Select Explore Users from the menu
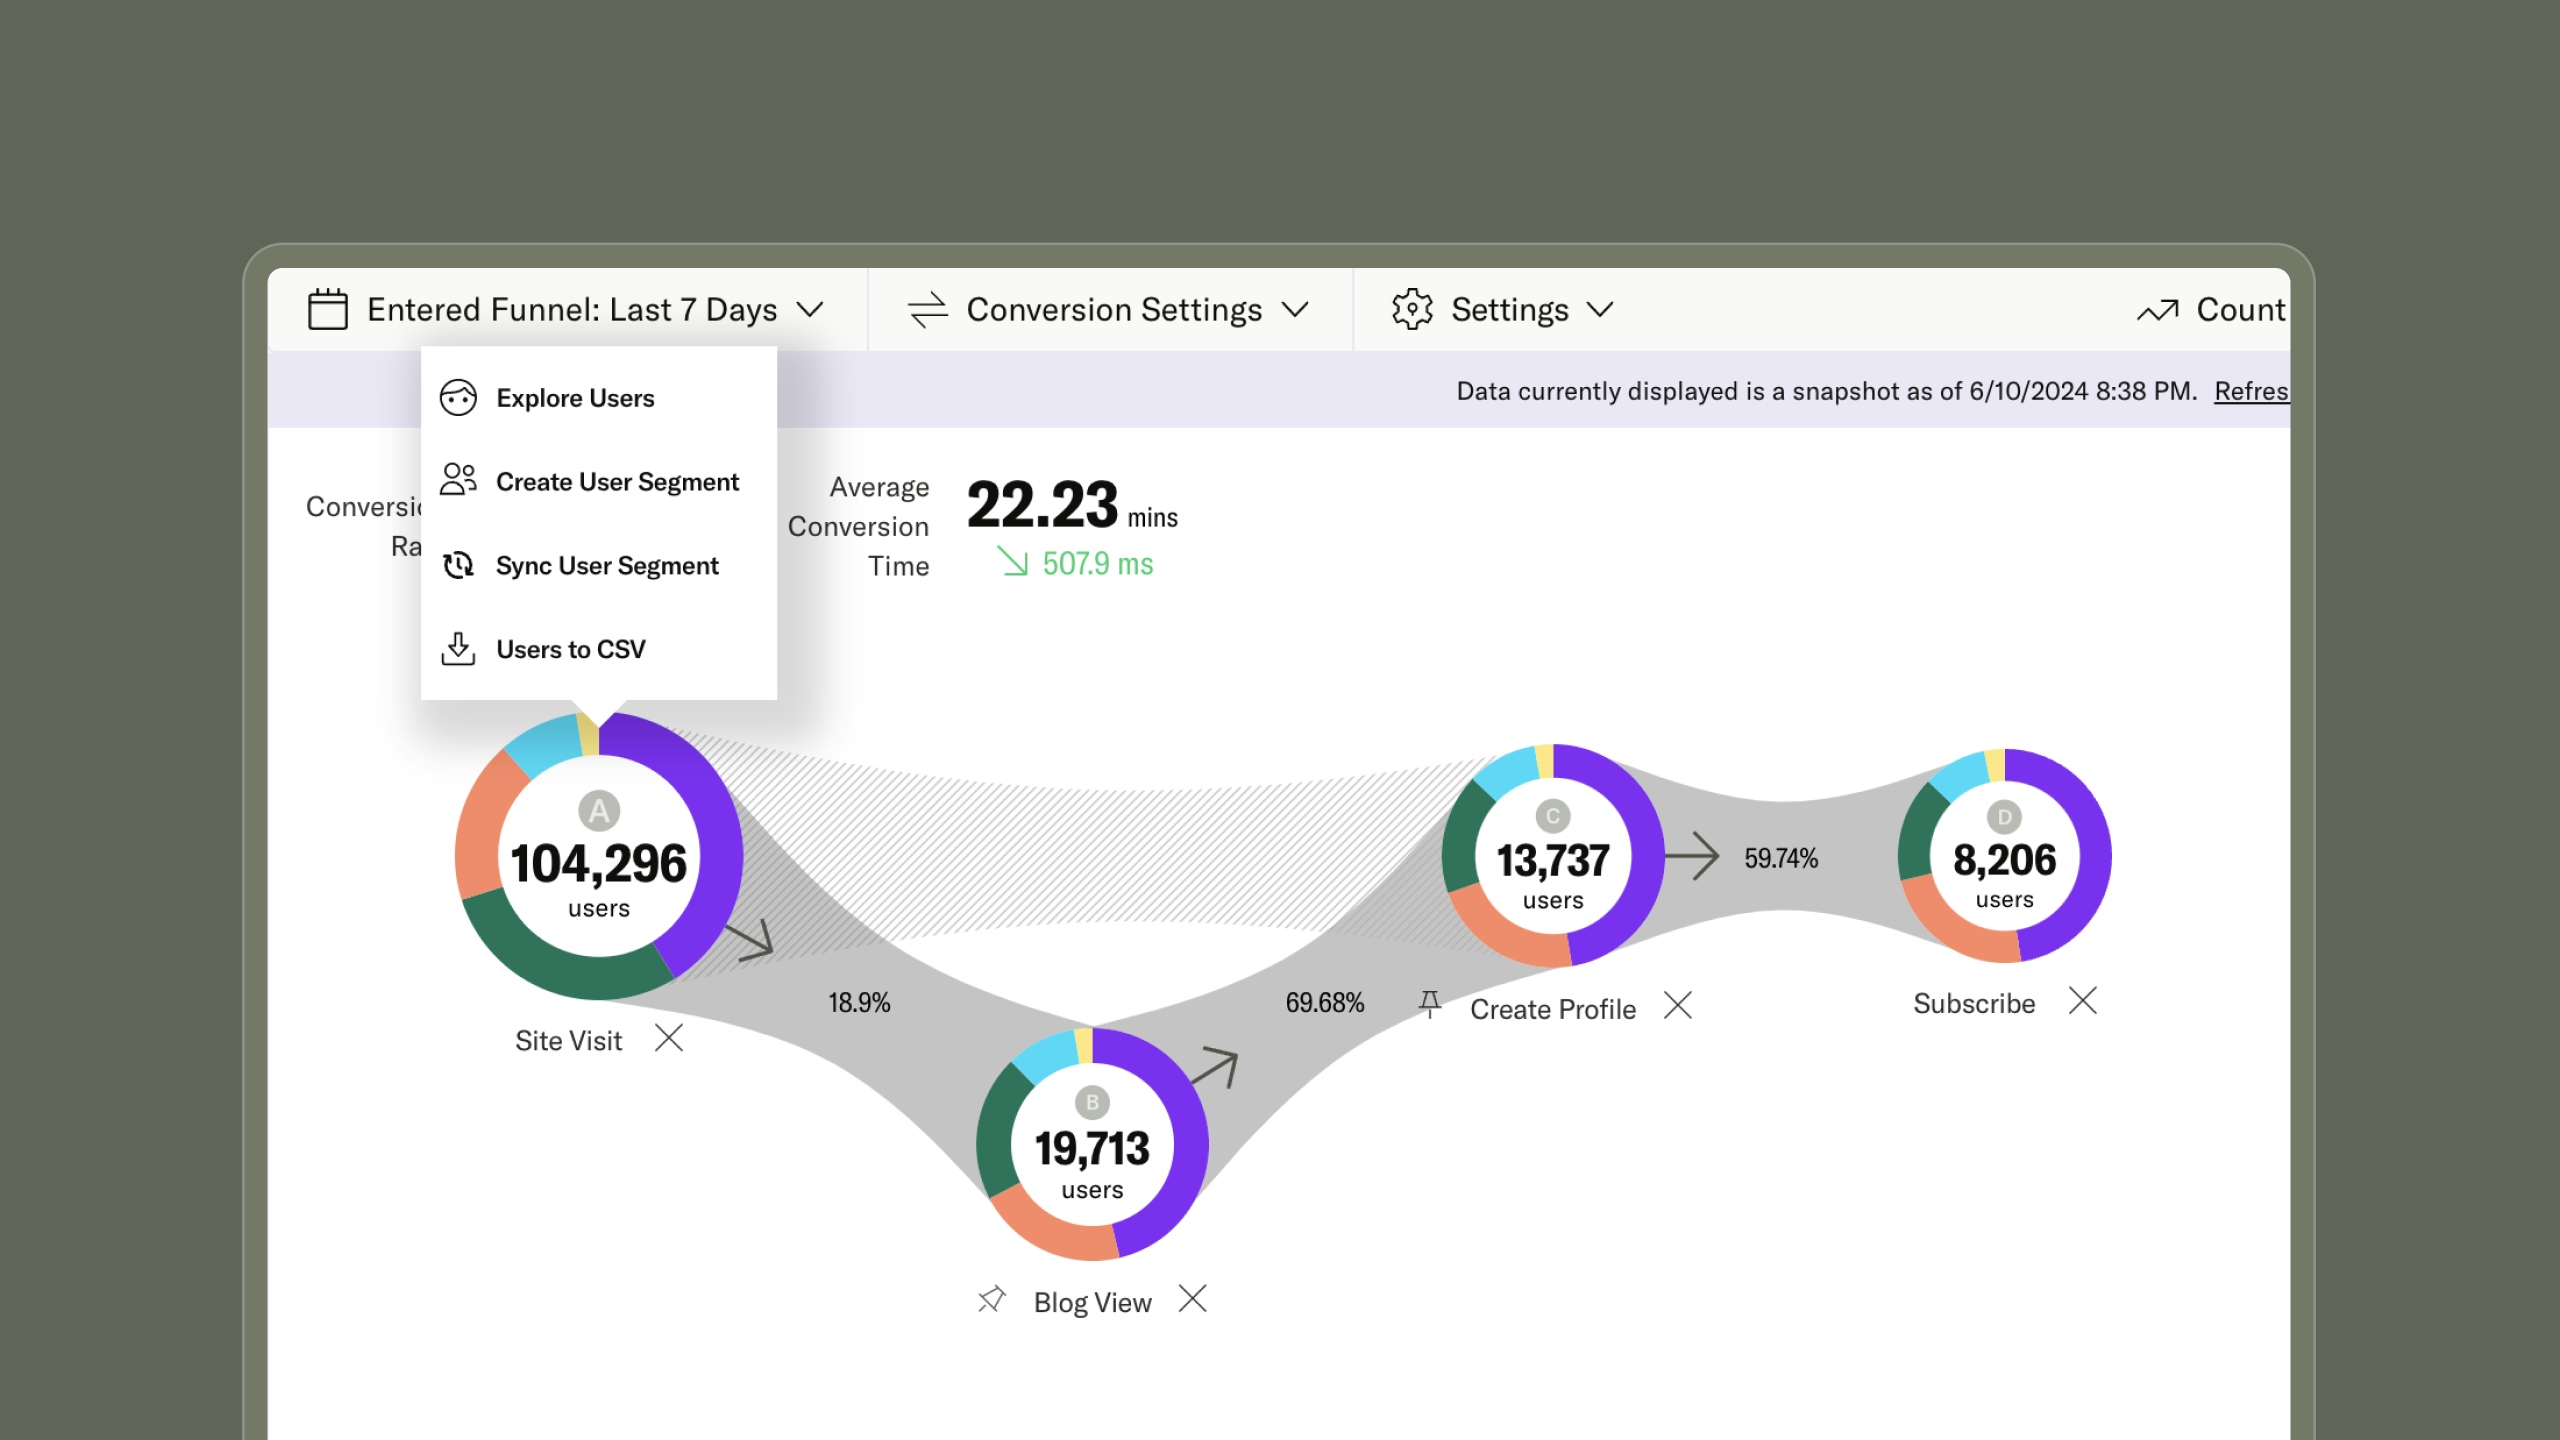 [x=575, y=397]
